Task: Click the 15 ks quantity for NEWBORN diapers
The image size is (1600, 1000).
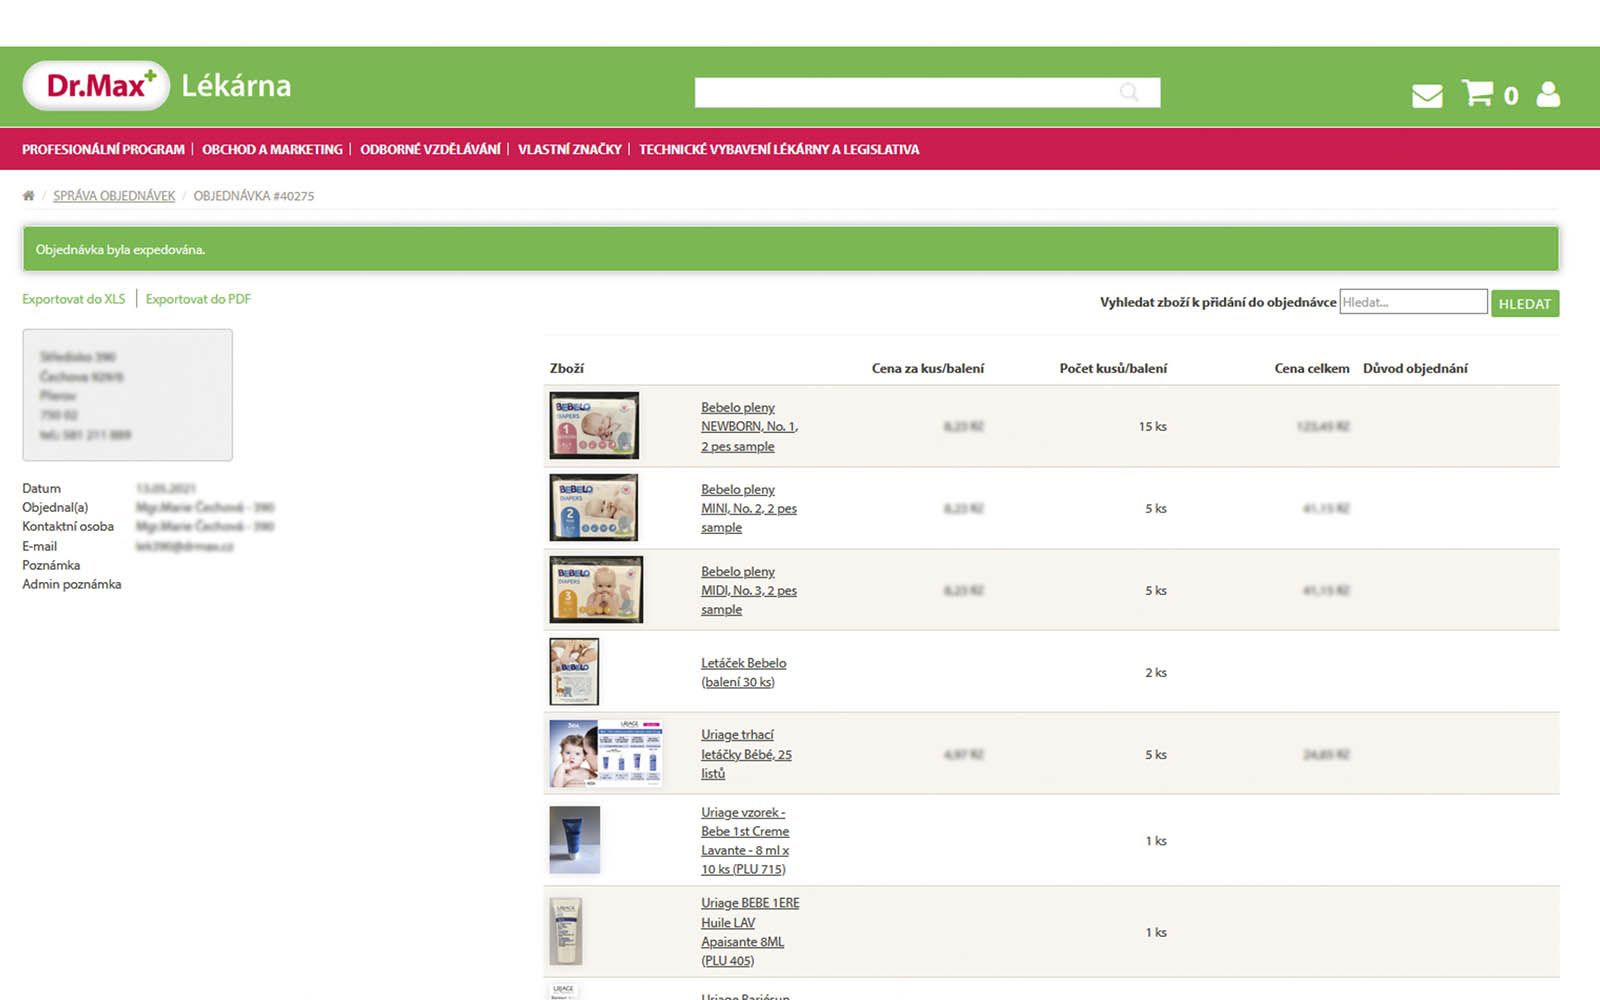Action: pos(1153,426)
